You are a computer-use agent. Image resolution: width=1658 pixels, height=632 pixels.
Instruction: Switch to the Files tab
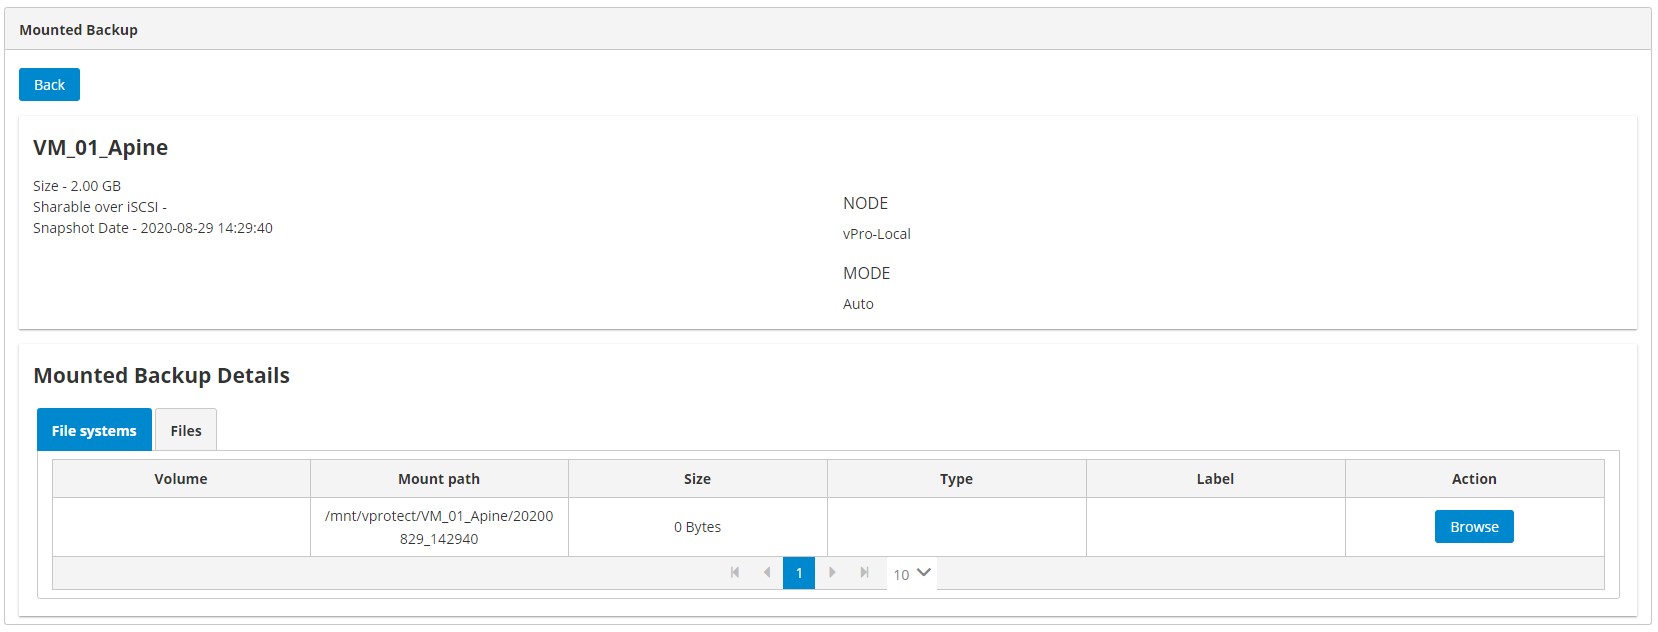click(x=186, y=430)
